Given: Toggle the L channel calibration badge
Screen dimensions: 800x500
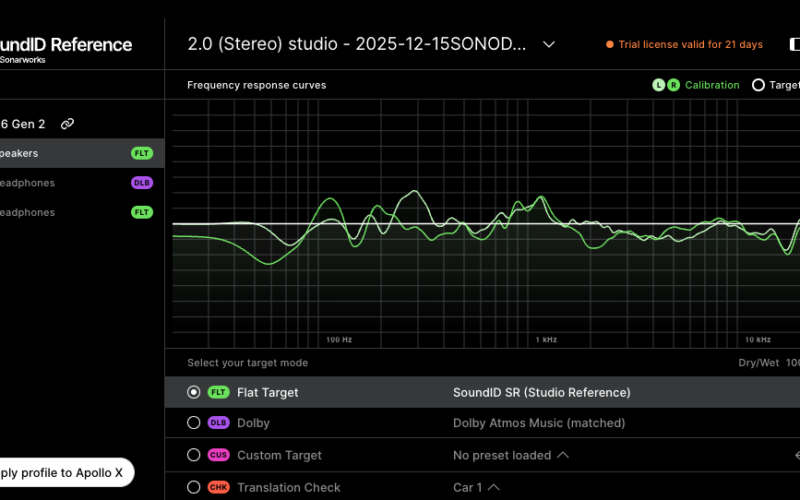Looking at the screenshot, I should pyautogui.click(x=658, y=85).
